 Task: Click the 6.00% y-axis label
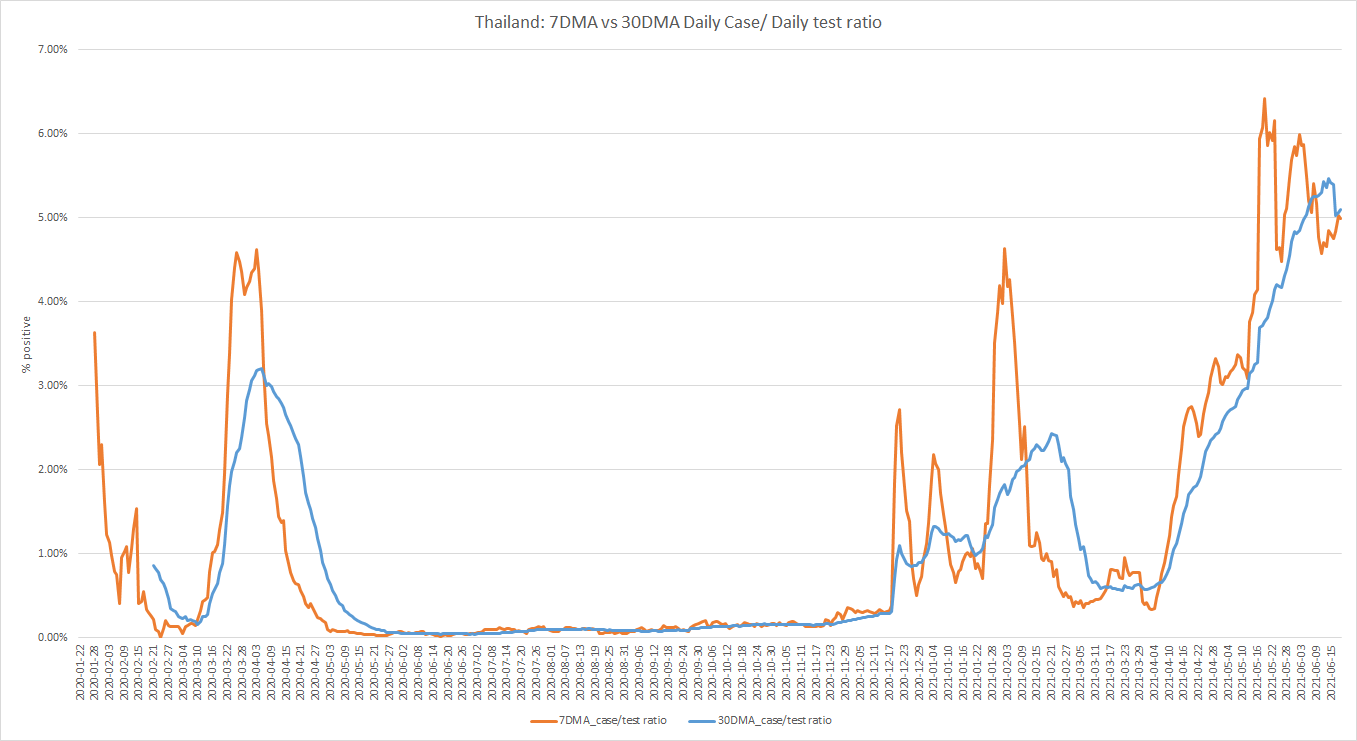51,133
